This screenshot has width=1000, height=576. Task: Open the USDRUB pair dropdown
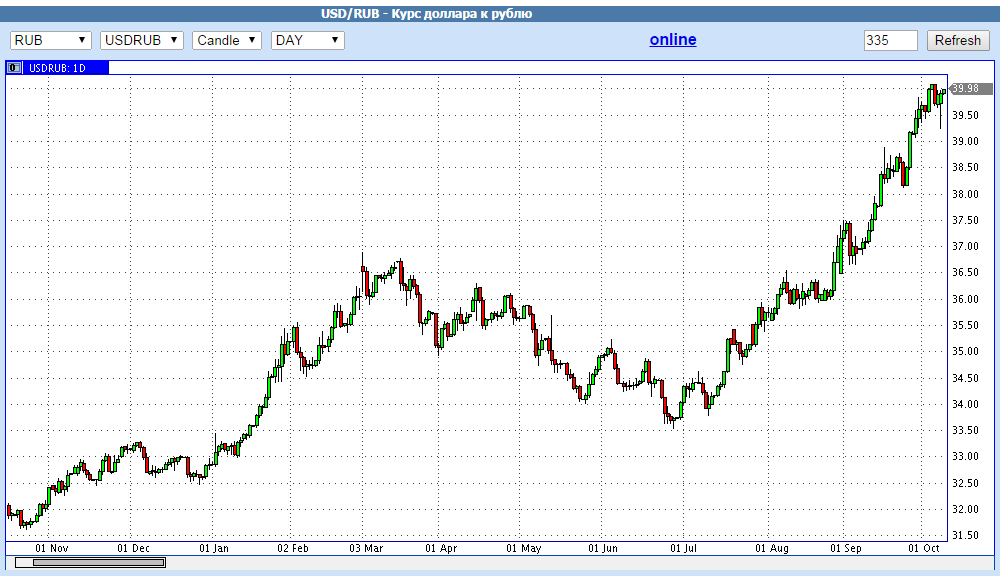click(x=142, y=40)
